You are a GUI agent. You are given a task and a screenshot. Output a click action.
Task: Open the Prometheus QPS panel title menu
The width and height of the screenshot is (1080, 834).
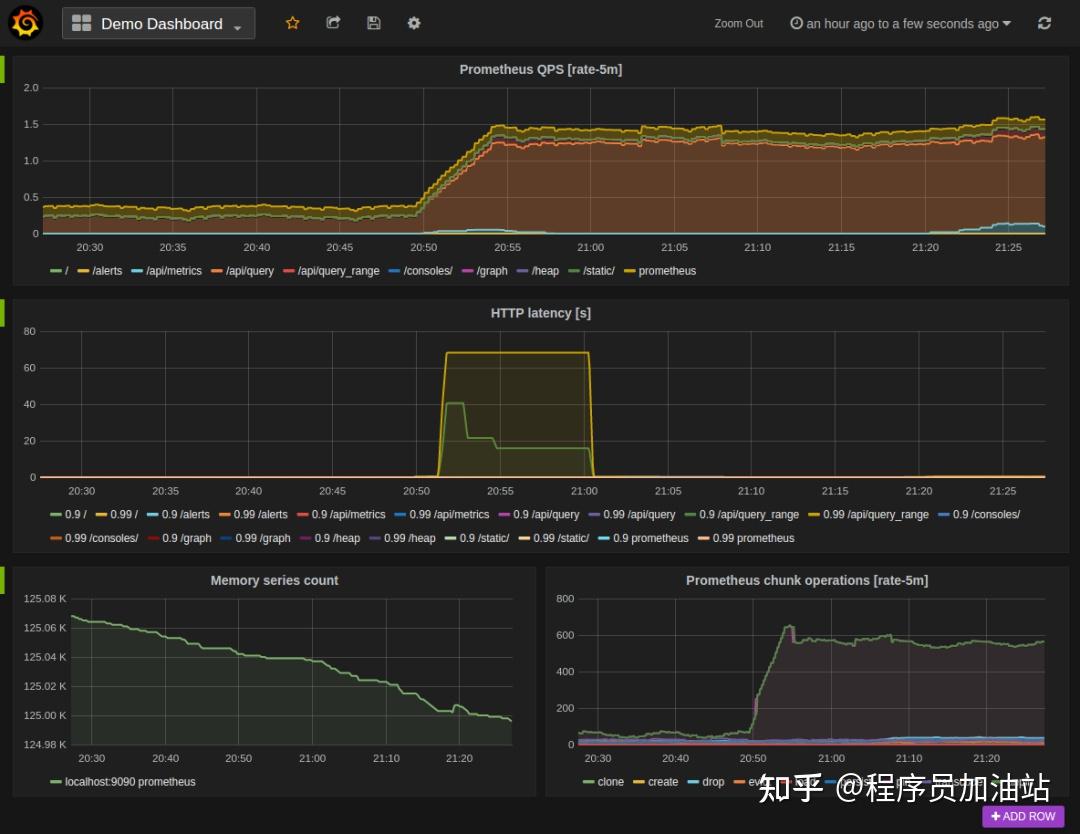tap(541, 70)
